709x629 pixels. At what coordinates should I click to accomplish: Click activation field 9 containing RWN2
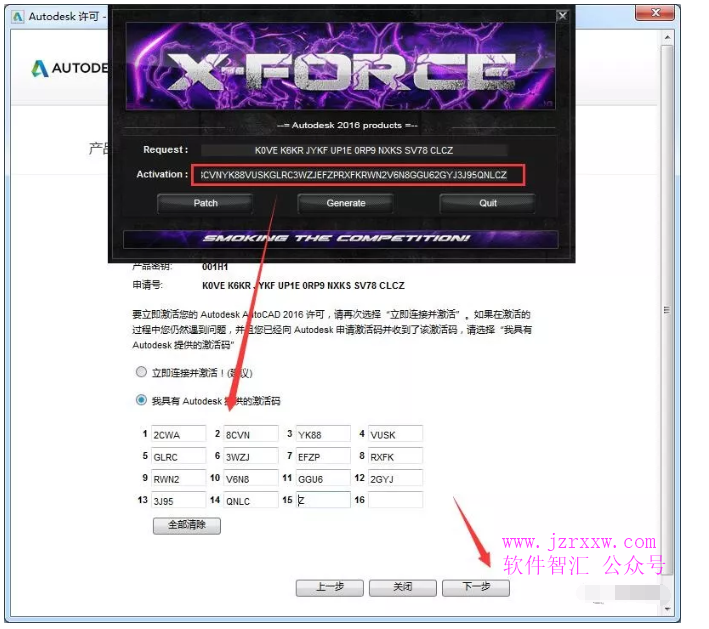pyautogui.click(x=178, y=478)
